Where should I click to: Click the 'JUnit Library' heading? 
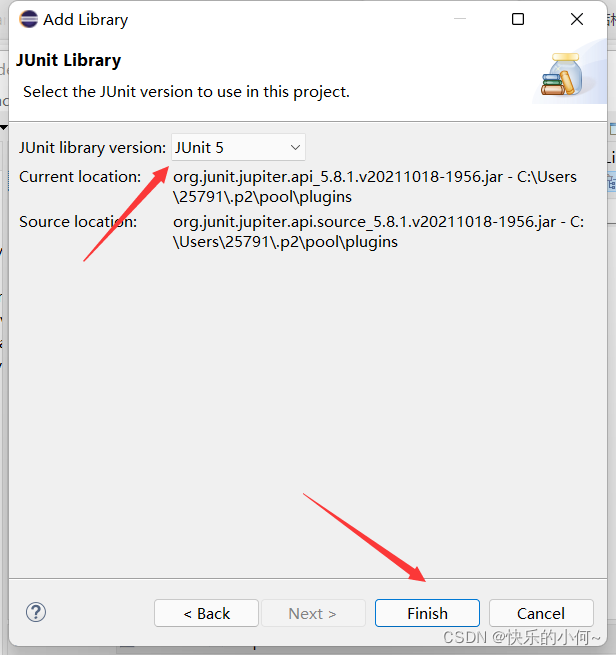pos(68,61)
